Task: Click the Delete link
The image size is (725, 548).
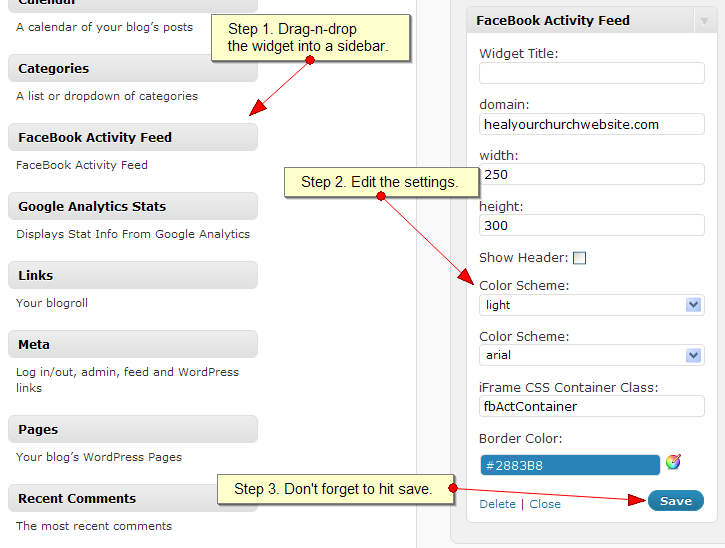Action: (x=497, y=504)
